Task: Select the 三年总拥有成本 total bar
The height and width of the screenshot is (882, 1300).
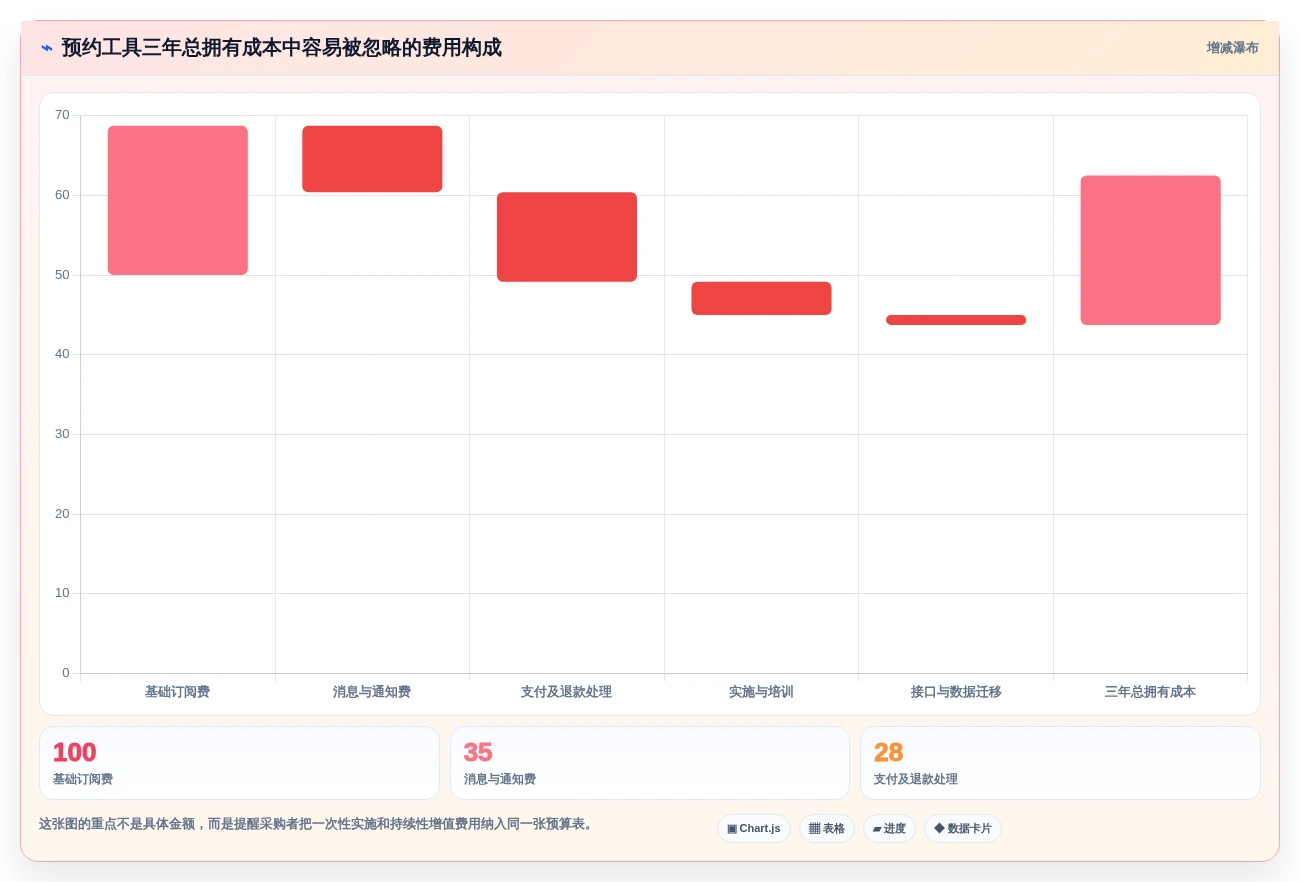Action: click(1151, 250)
